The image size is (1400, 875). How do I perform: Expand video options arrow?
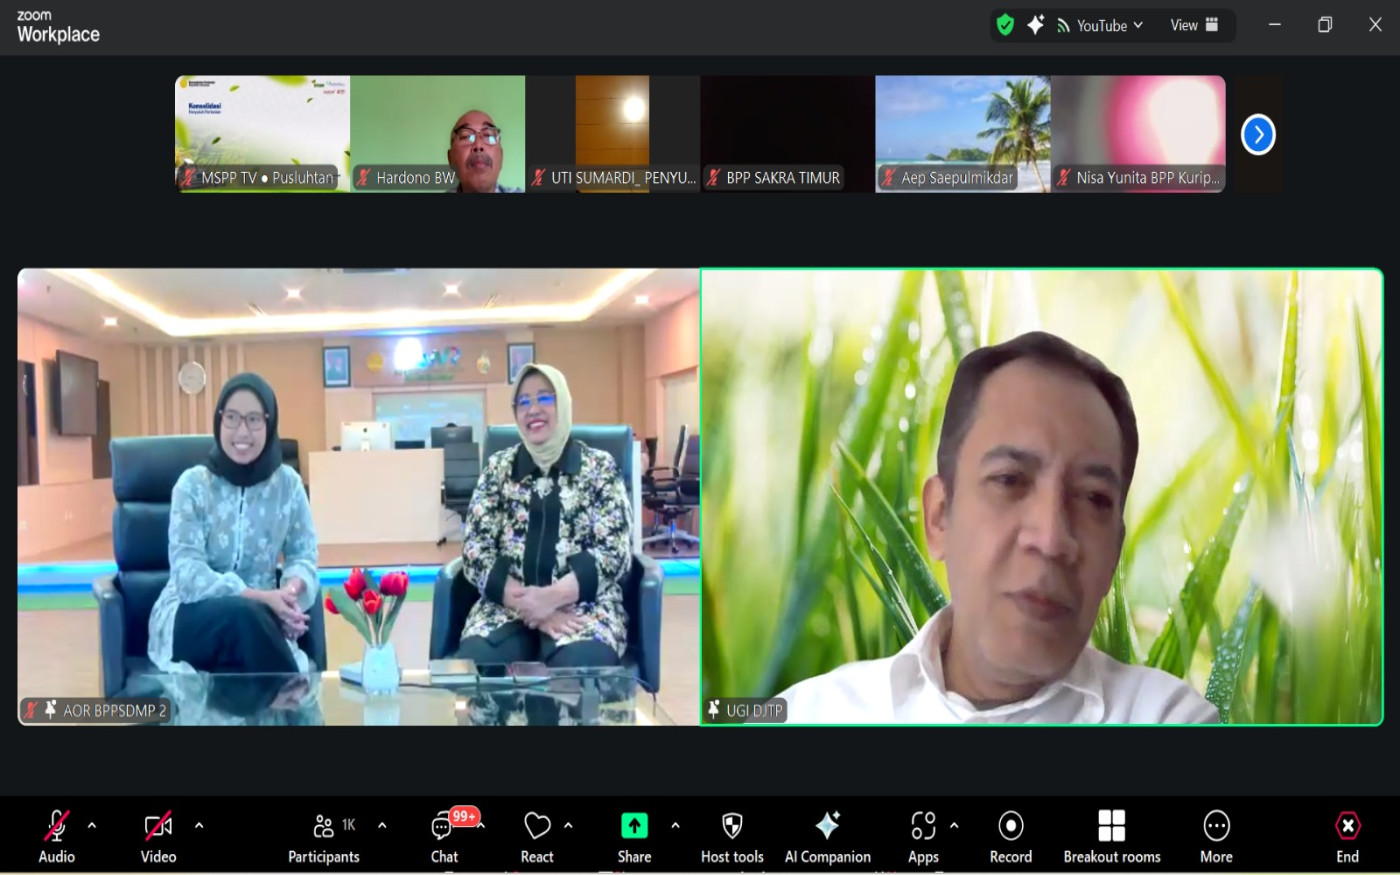click(x=199, y=826)
